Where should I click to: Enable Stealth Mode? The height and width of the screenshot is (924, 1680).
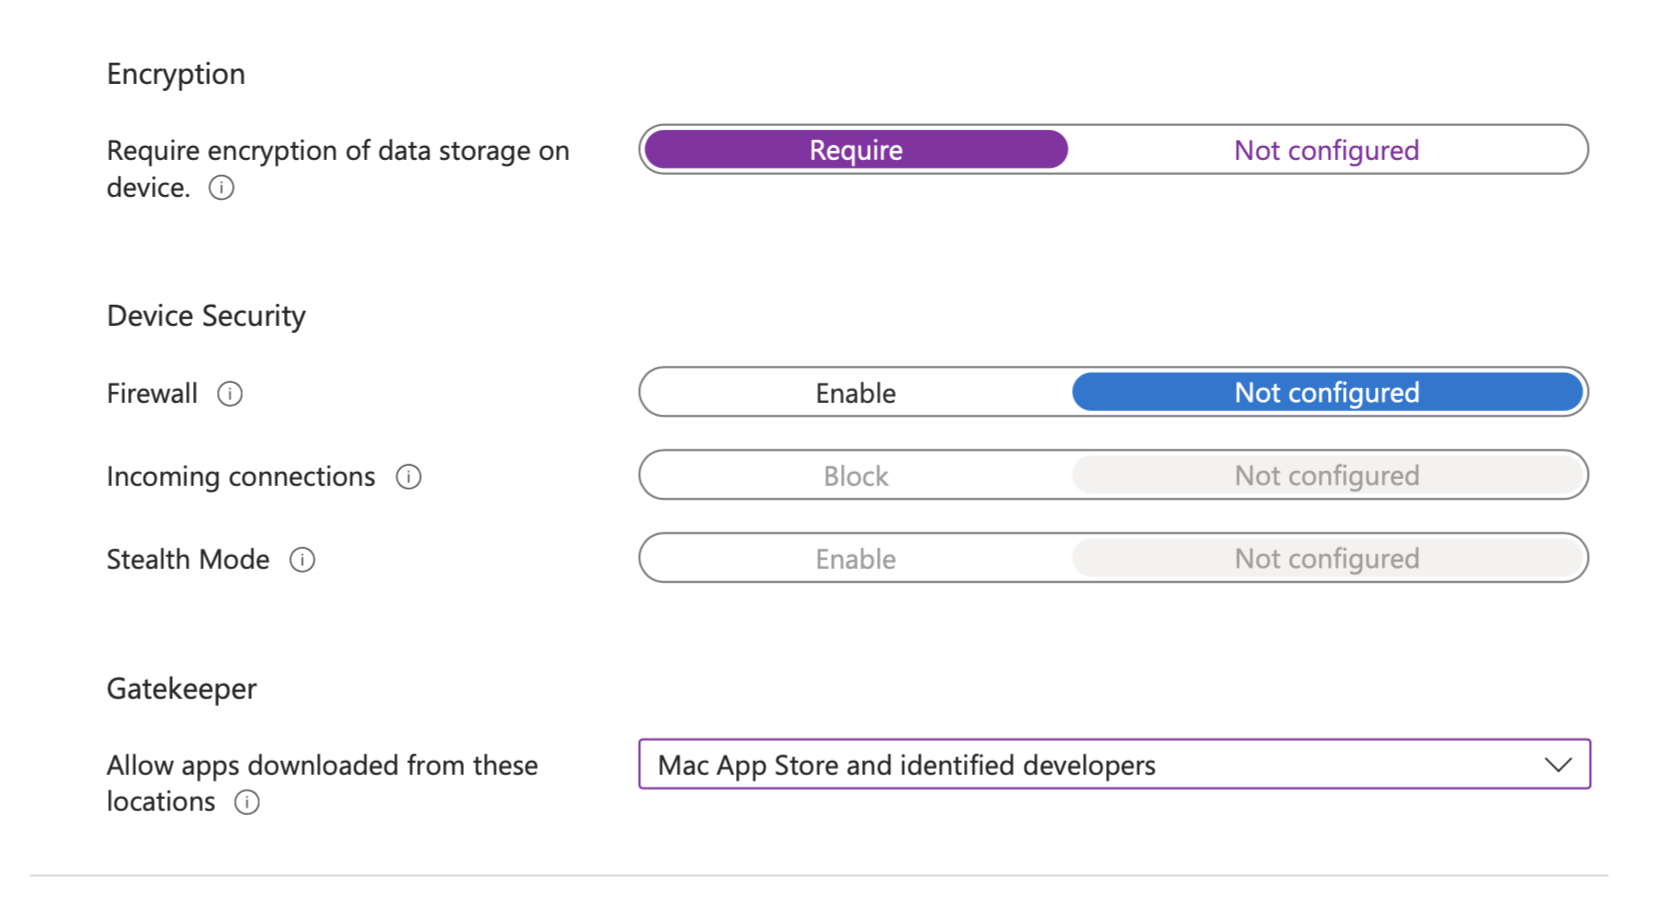point(856,559)
